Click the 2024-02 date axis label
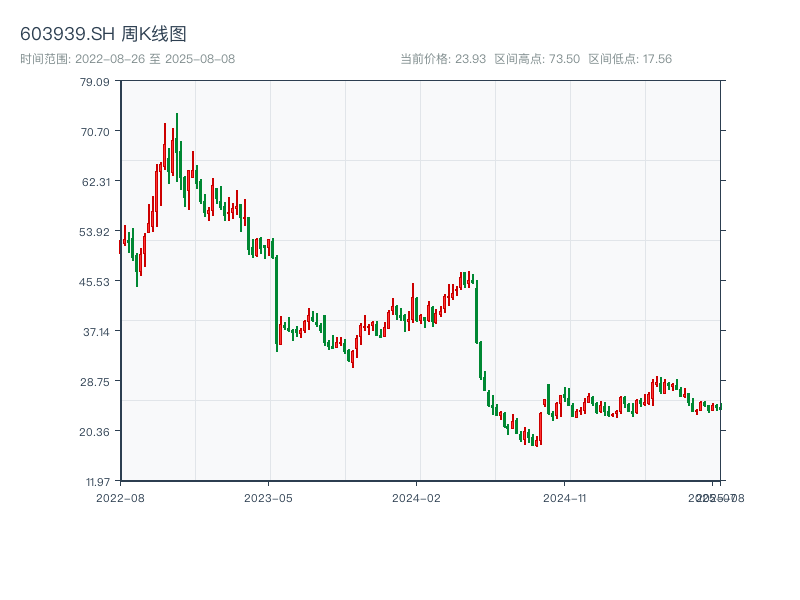This screenshot has width=800, height=600. pos(416,497)
